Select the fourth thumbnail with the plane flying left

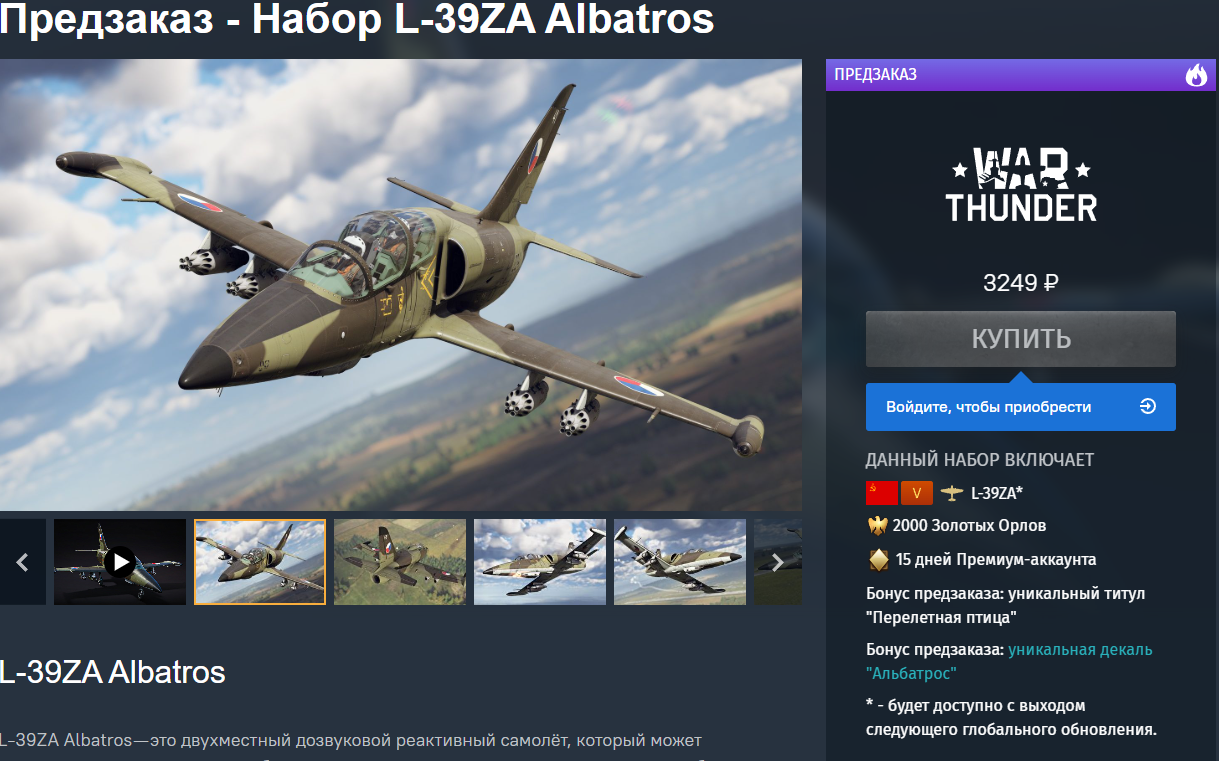[x=540, y=562]
